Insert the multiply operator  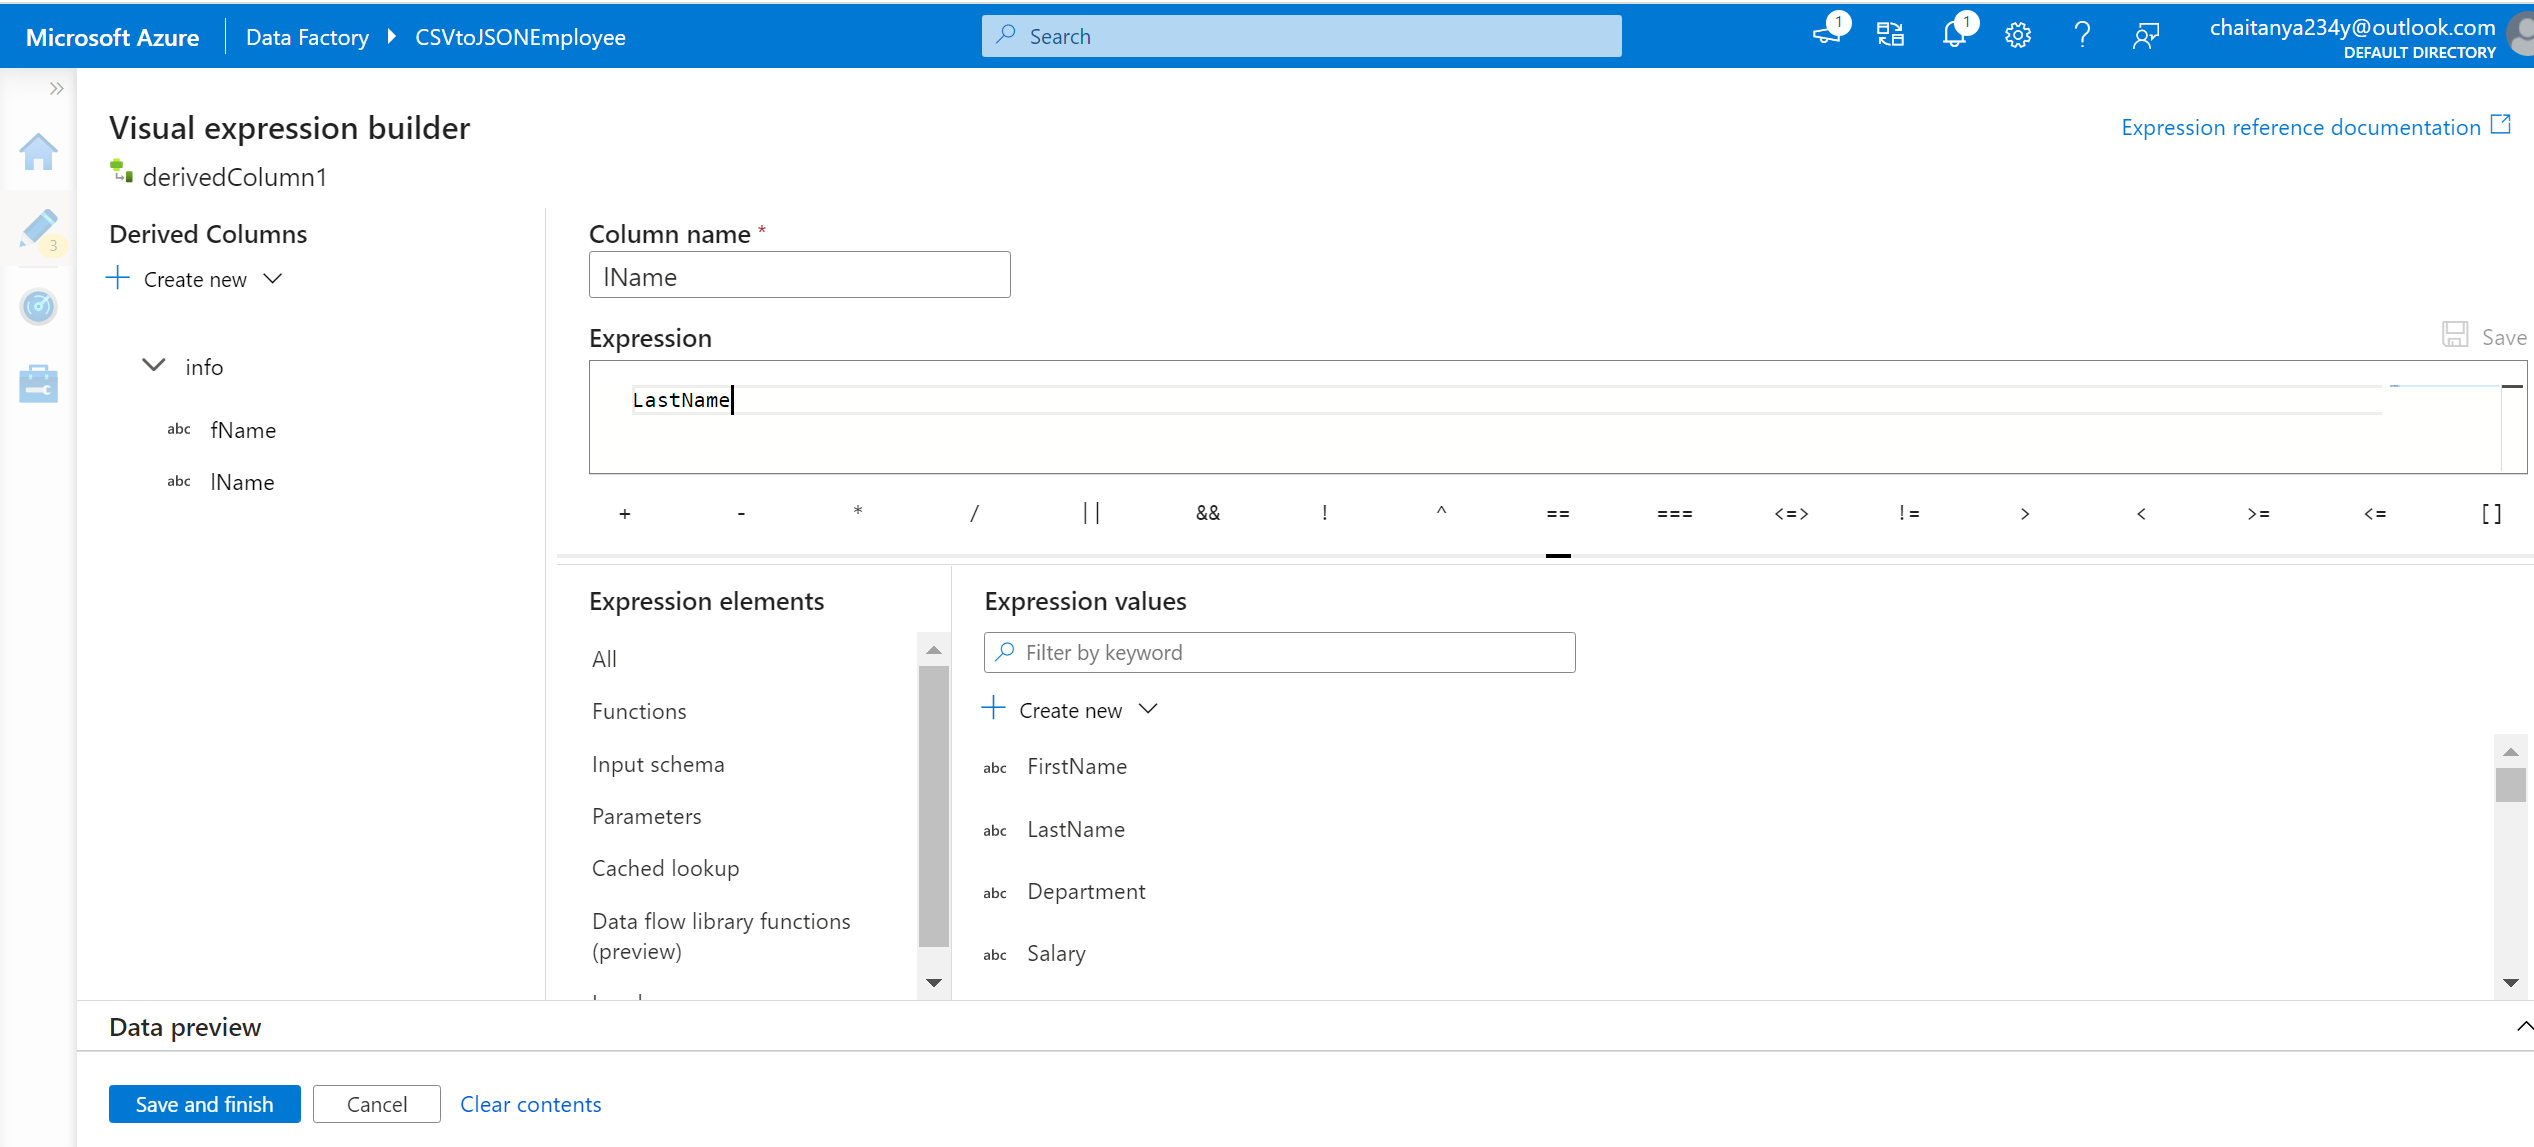coord(858,513)
